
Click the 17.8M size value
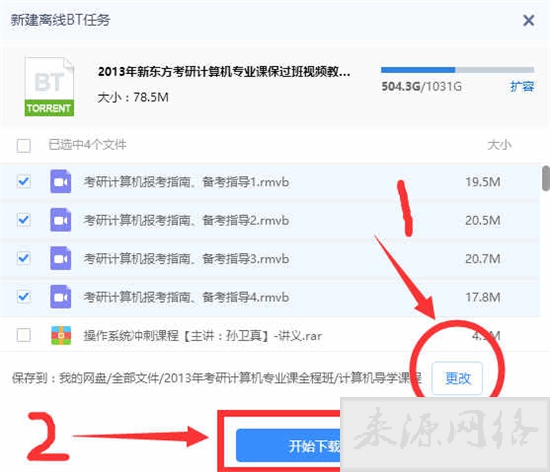483,298
